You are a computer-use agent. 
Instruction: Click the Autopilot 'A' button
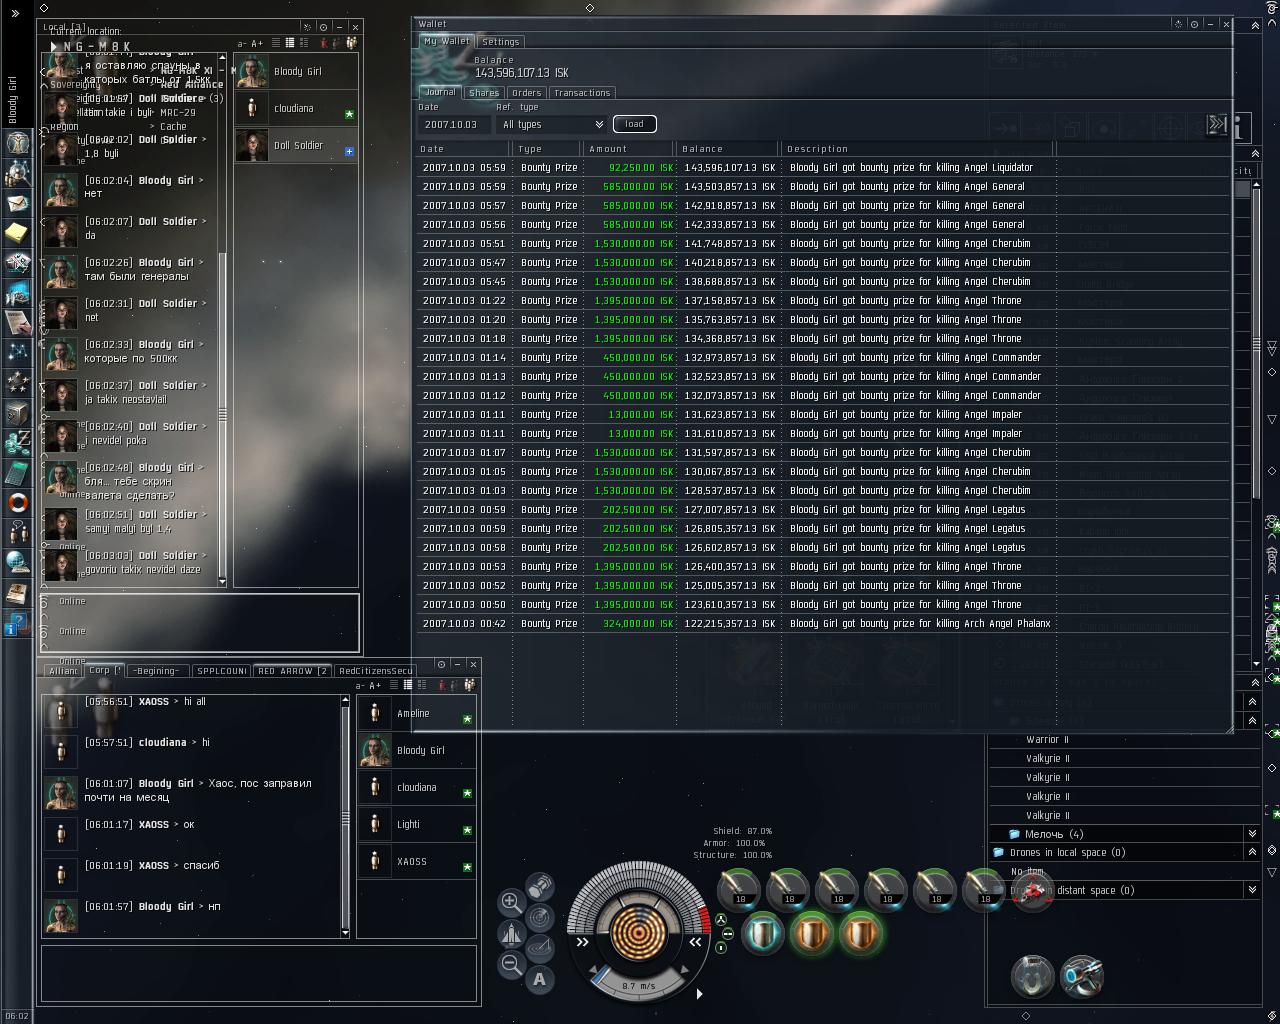[x=540, y=979]
